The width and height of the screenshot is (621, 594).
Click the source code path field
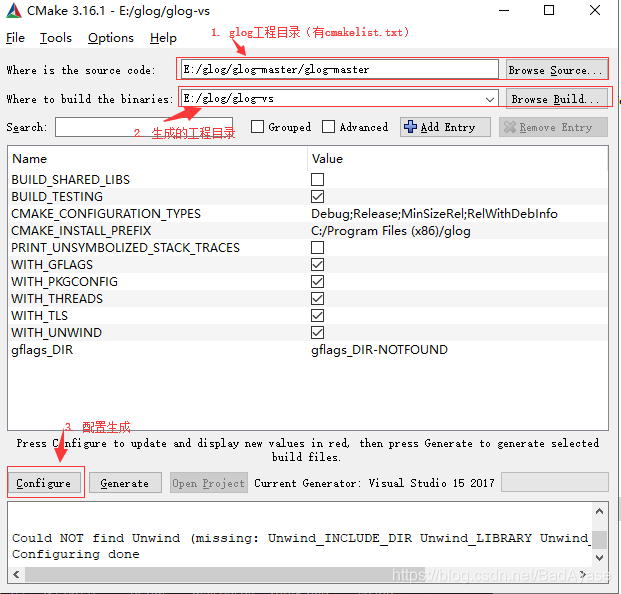tap(339, 70)
